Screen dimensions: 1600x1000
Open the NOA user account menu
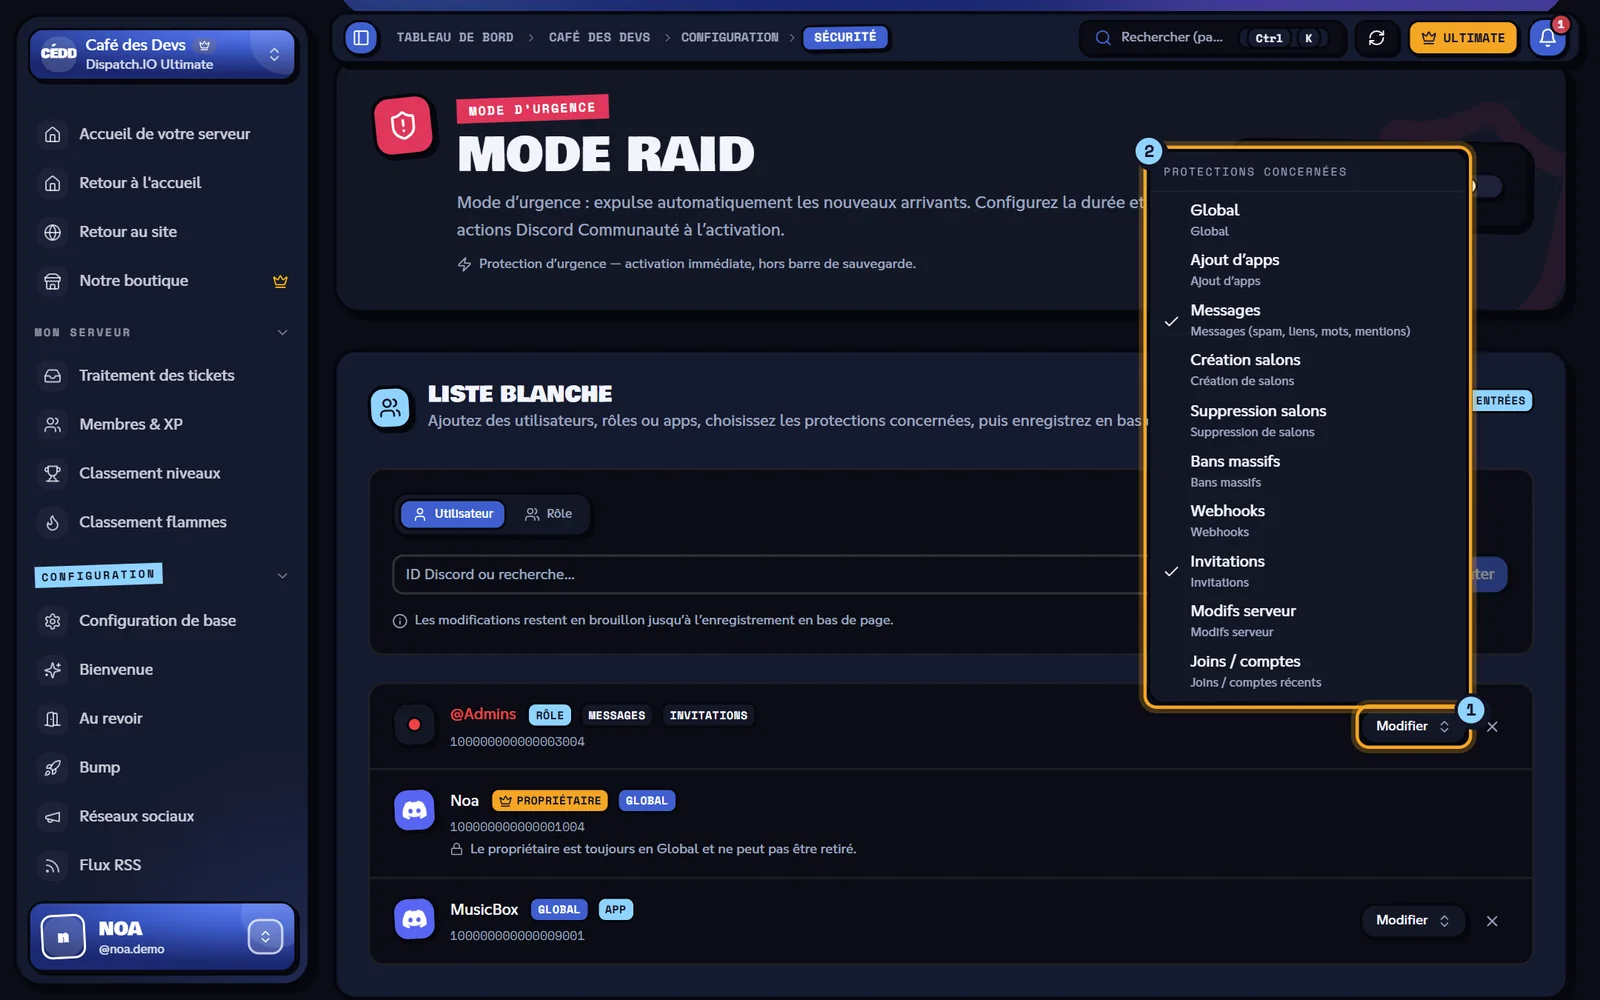tap(163, 937)
